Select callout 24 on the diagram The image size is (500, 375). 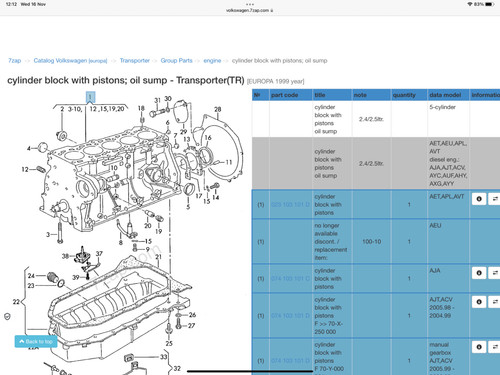click(31, 276)
